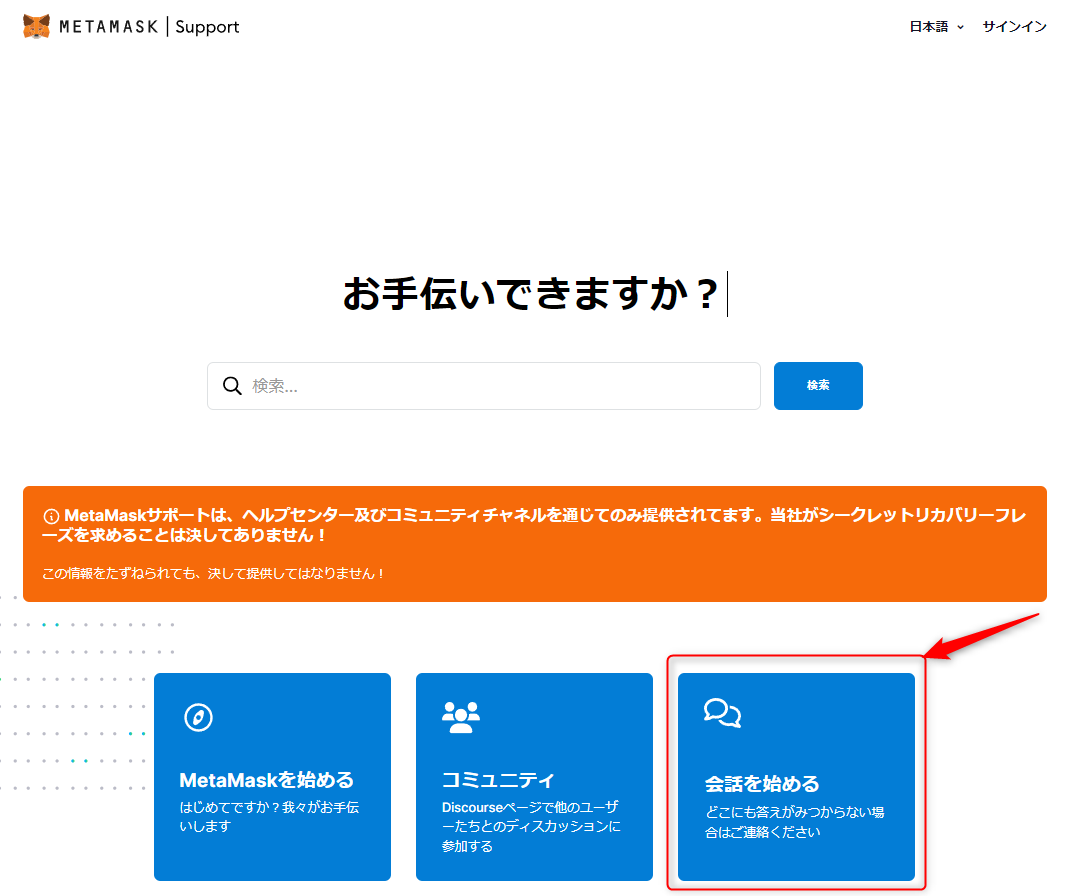Viewport: 1072px width, 896px height.
Task: Click the people icon on コミュニティ card
Action: tap(461, 718)
